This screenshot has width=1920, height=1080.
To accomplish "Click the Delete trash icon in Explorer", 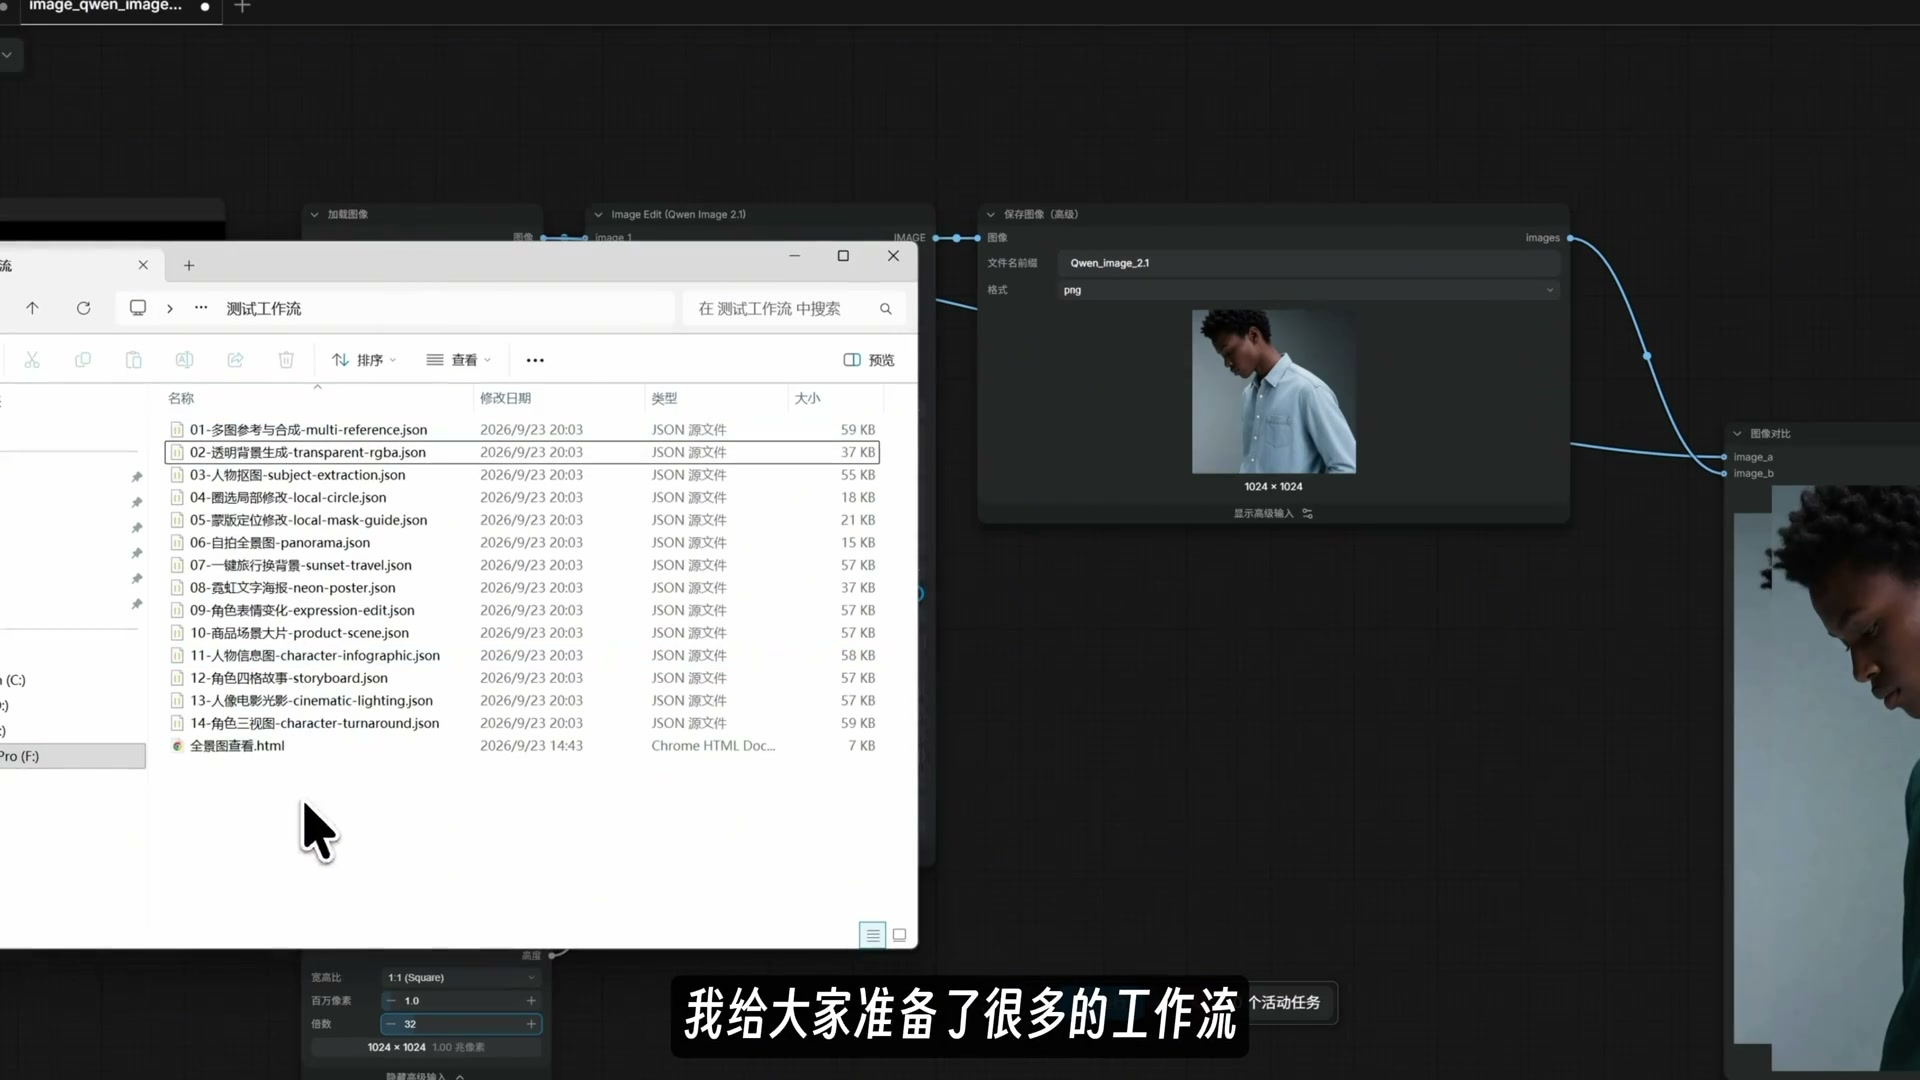I will coord(286,360).
